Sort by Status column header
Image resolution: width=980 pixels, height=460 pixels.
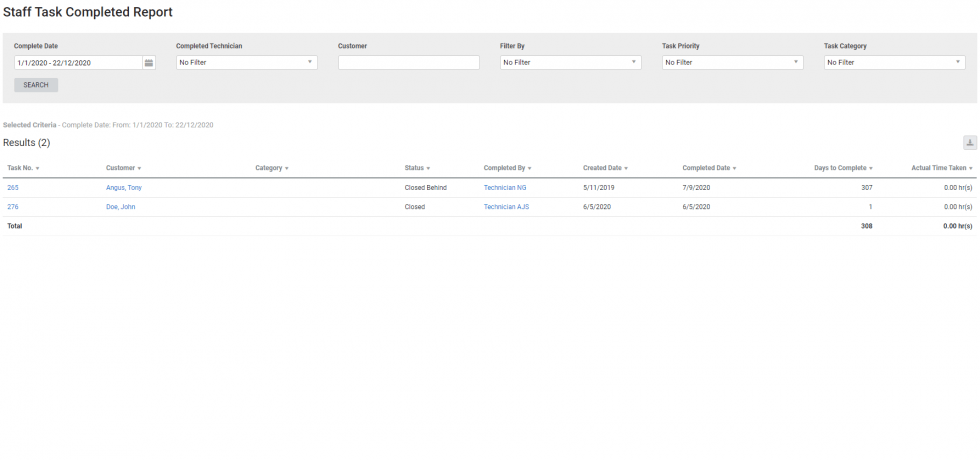(x=416, y=168)
